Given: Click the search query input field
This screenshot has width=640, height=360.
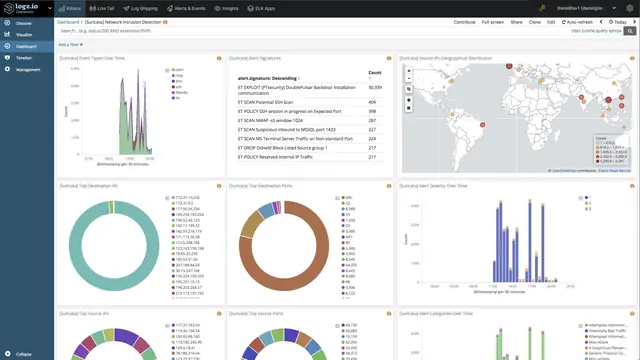Looking at the screenshot, I should 312,31.
